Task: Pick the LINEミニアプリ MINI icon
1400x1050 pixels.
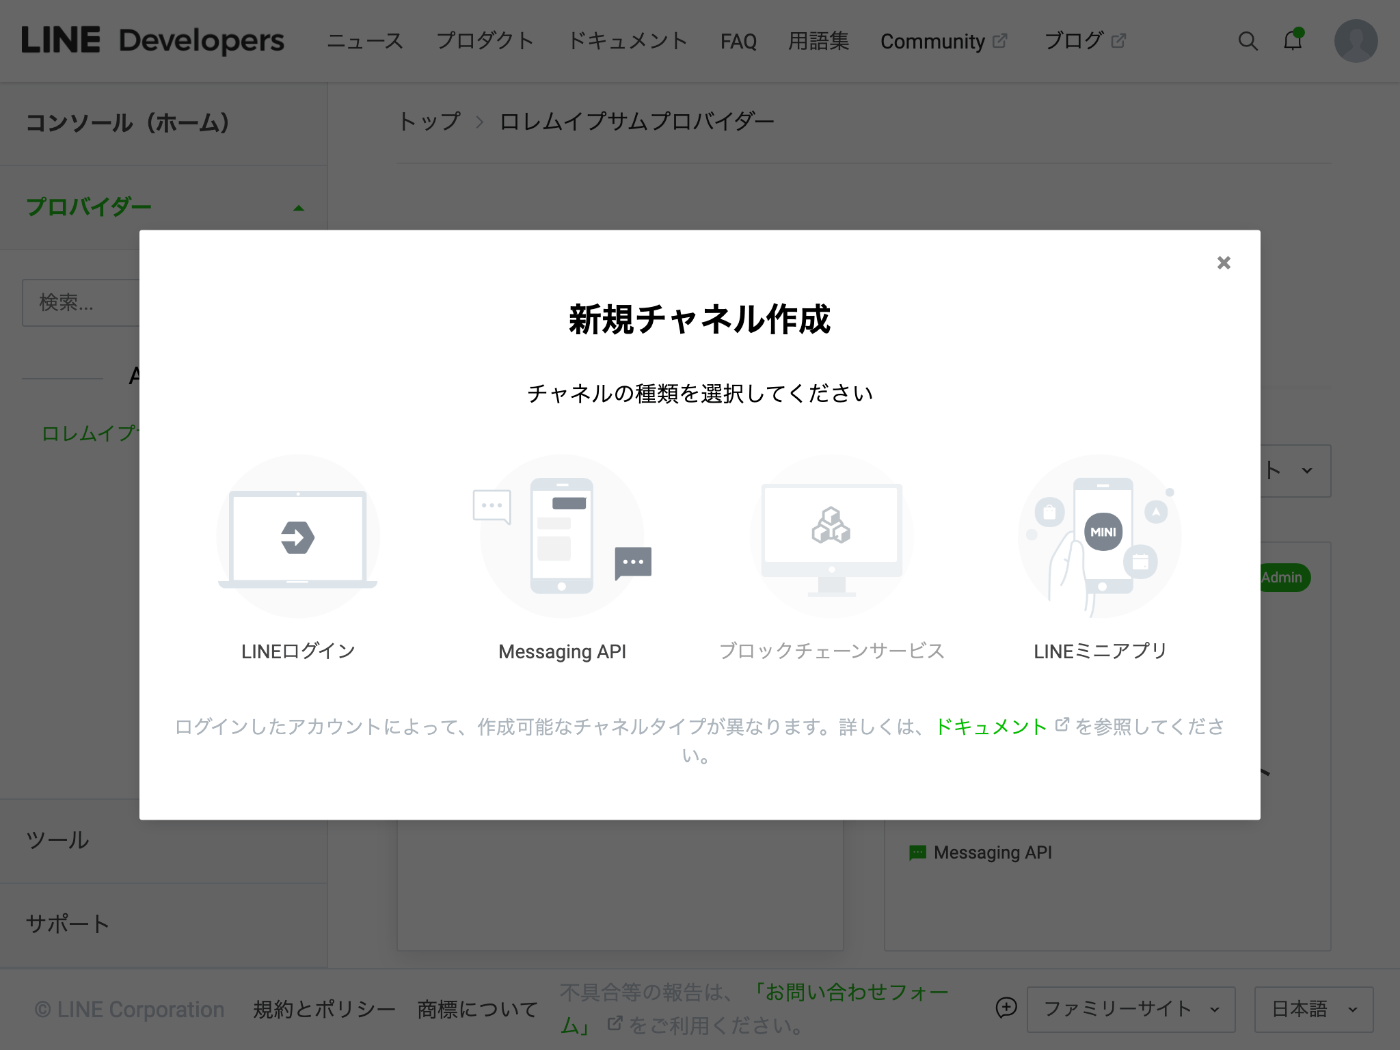Action: [x=1100, y=537]
